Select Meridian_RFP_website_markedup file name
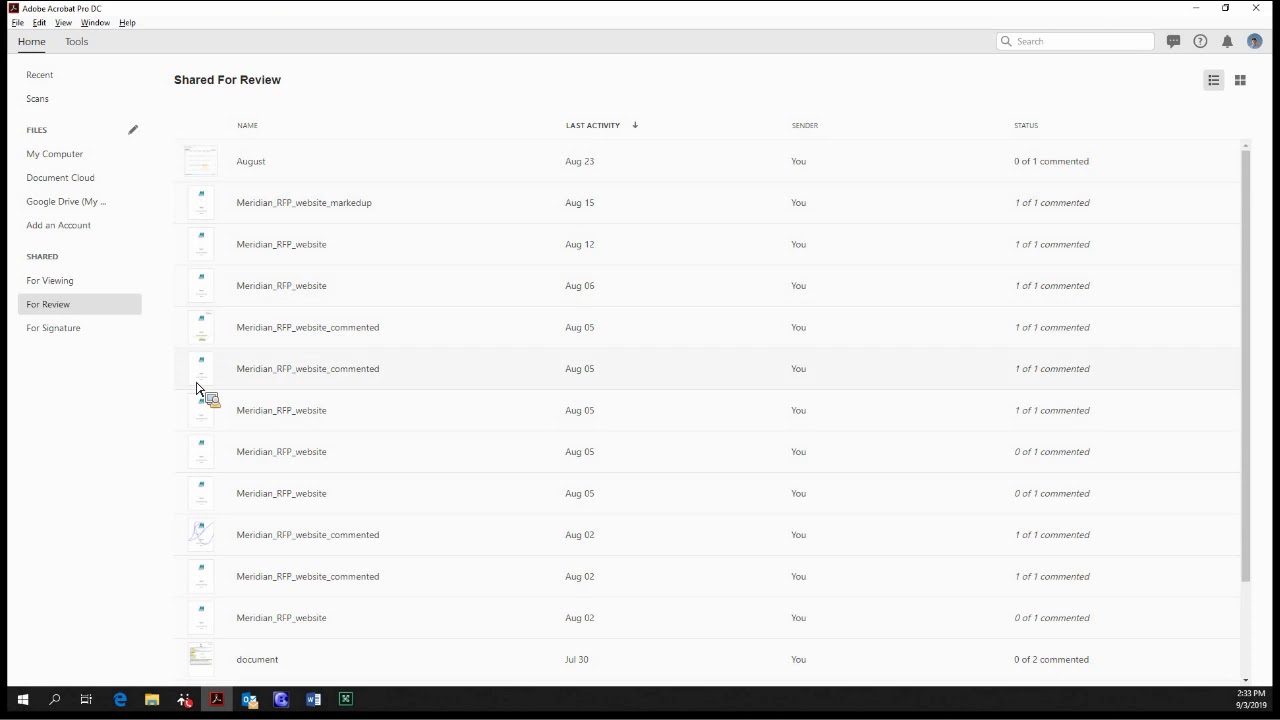Viewport: 1280px width, 720px height. 304,203
